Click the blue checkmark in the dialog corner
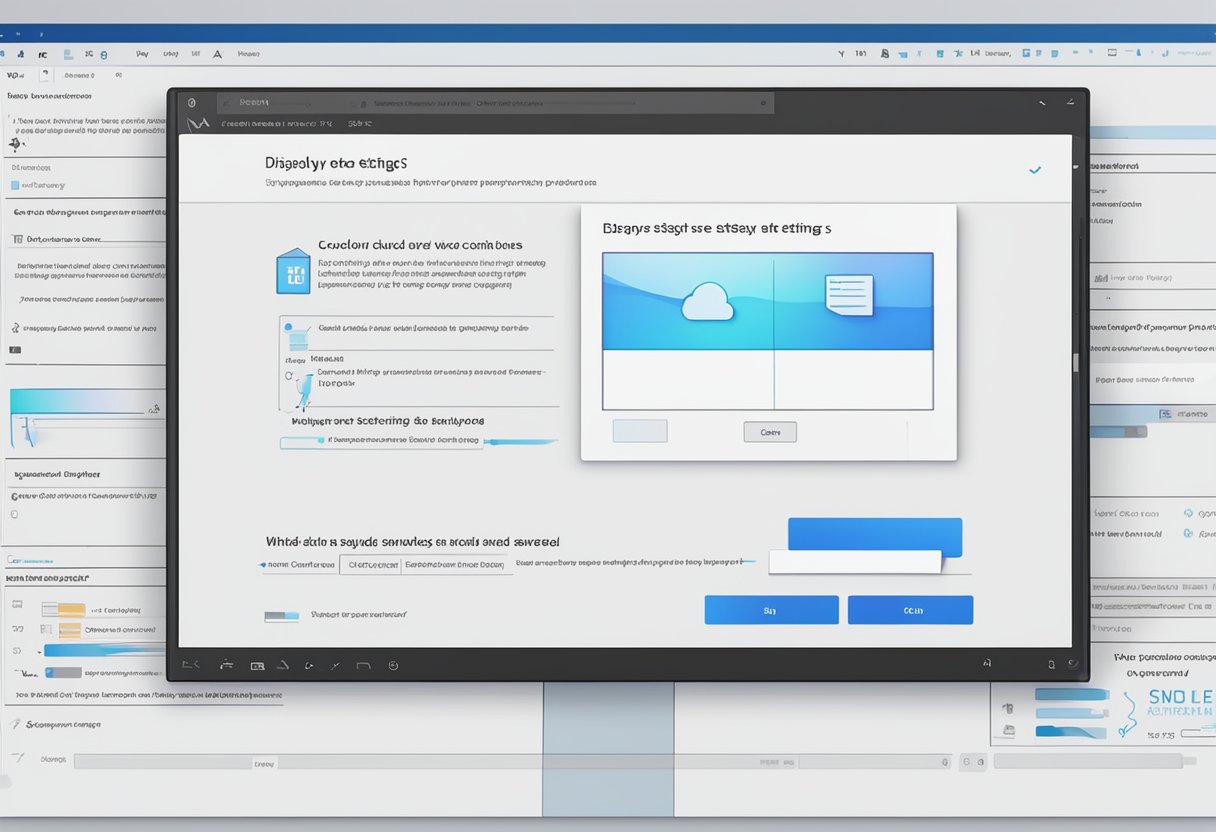The image size is (1216, 832). [x=1035, y=170]
